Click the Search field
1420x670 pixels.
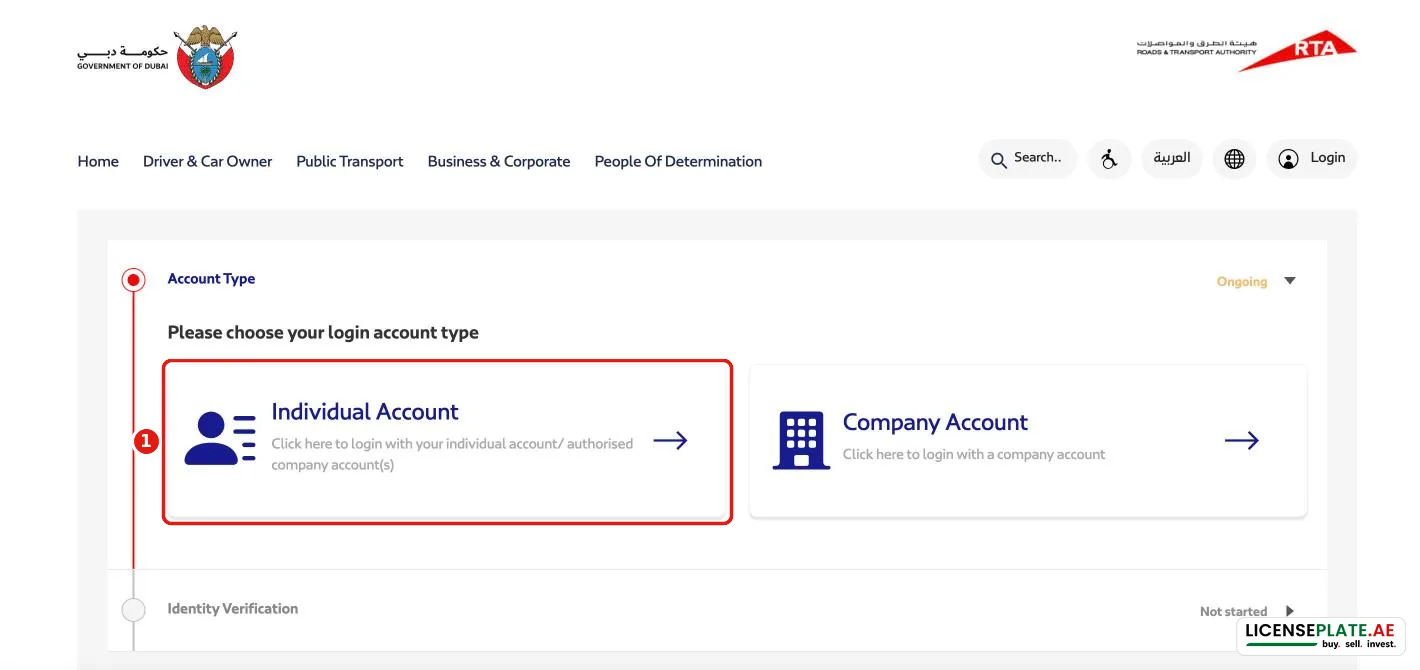pos(1028,158)
